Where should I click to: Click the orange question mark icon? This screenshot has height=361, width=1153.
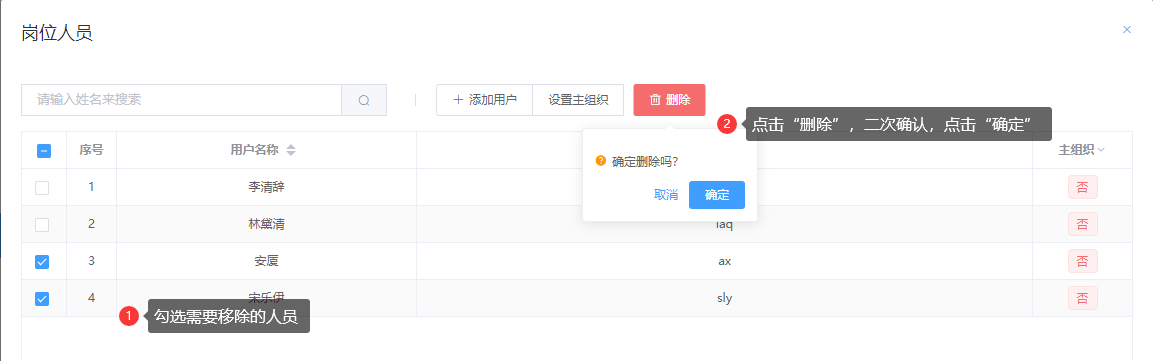(x=601, y=161)
